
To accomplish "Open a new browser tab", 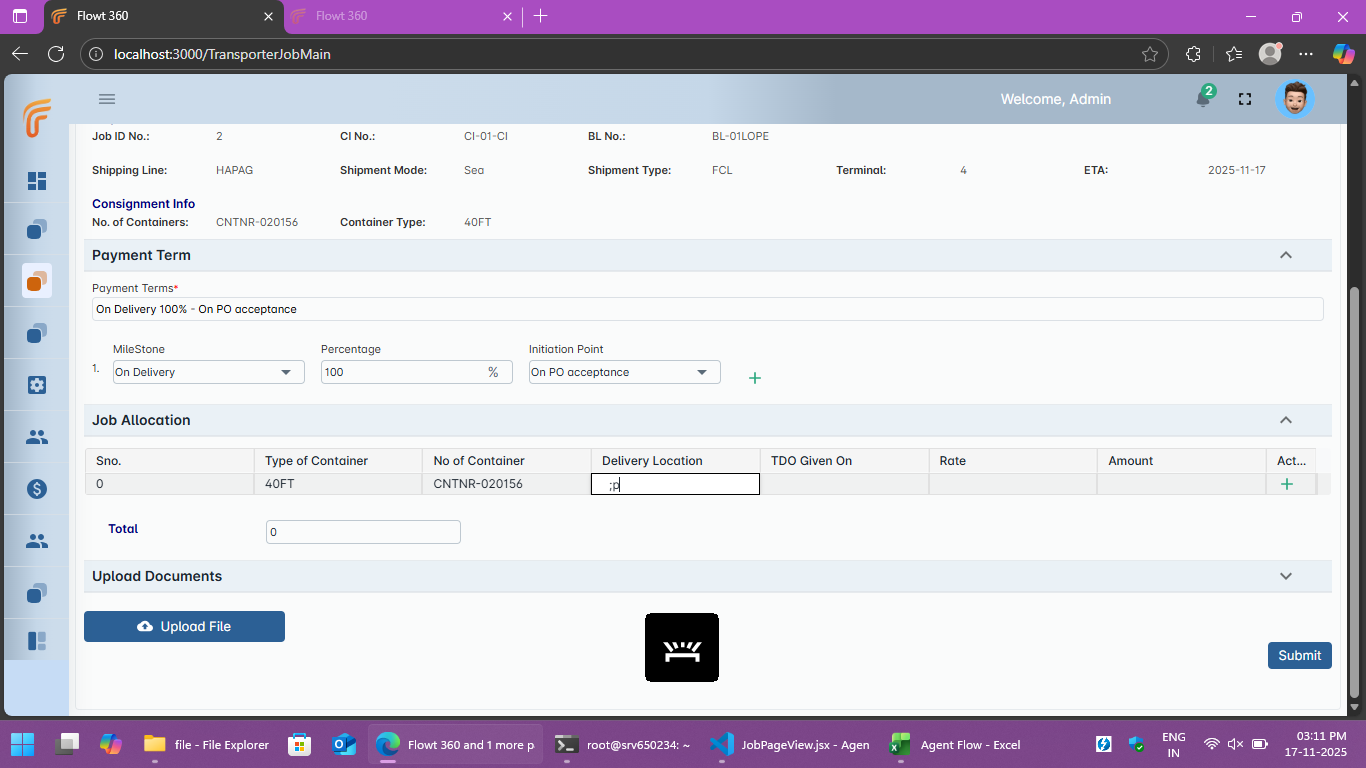I will click(x=541, y=16).
